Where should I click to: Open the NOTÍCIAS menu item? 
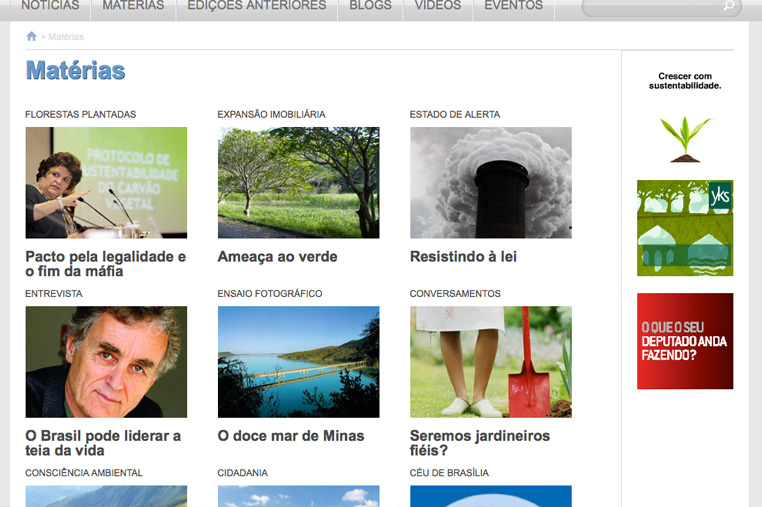[50, 6]
